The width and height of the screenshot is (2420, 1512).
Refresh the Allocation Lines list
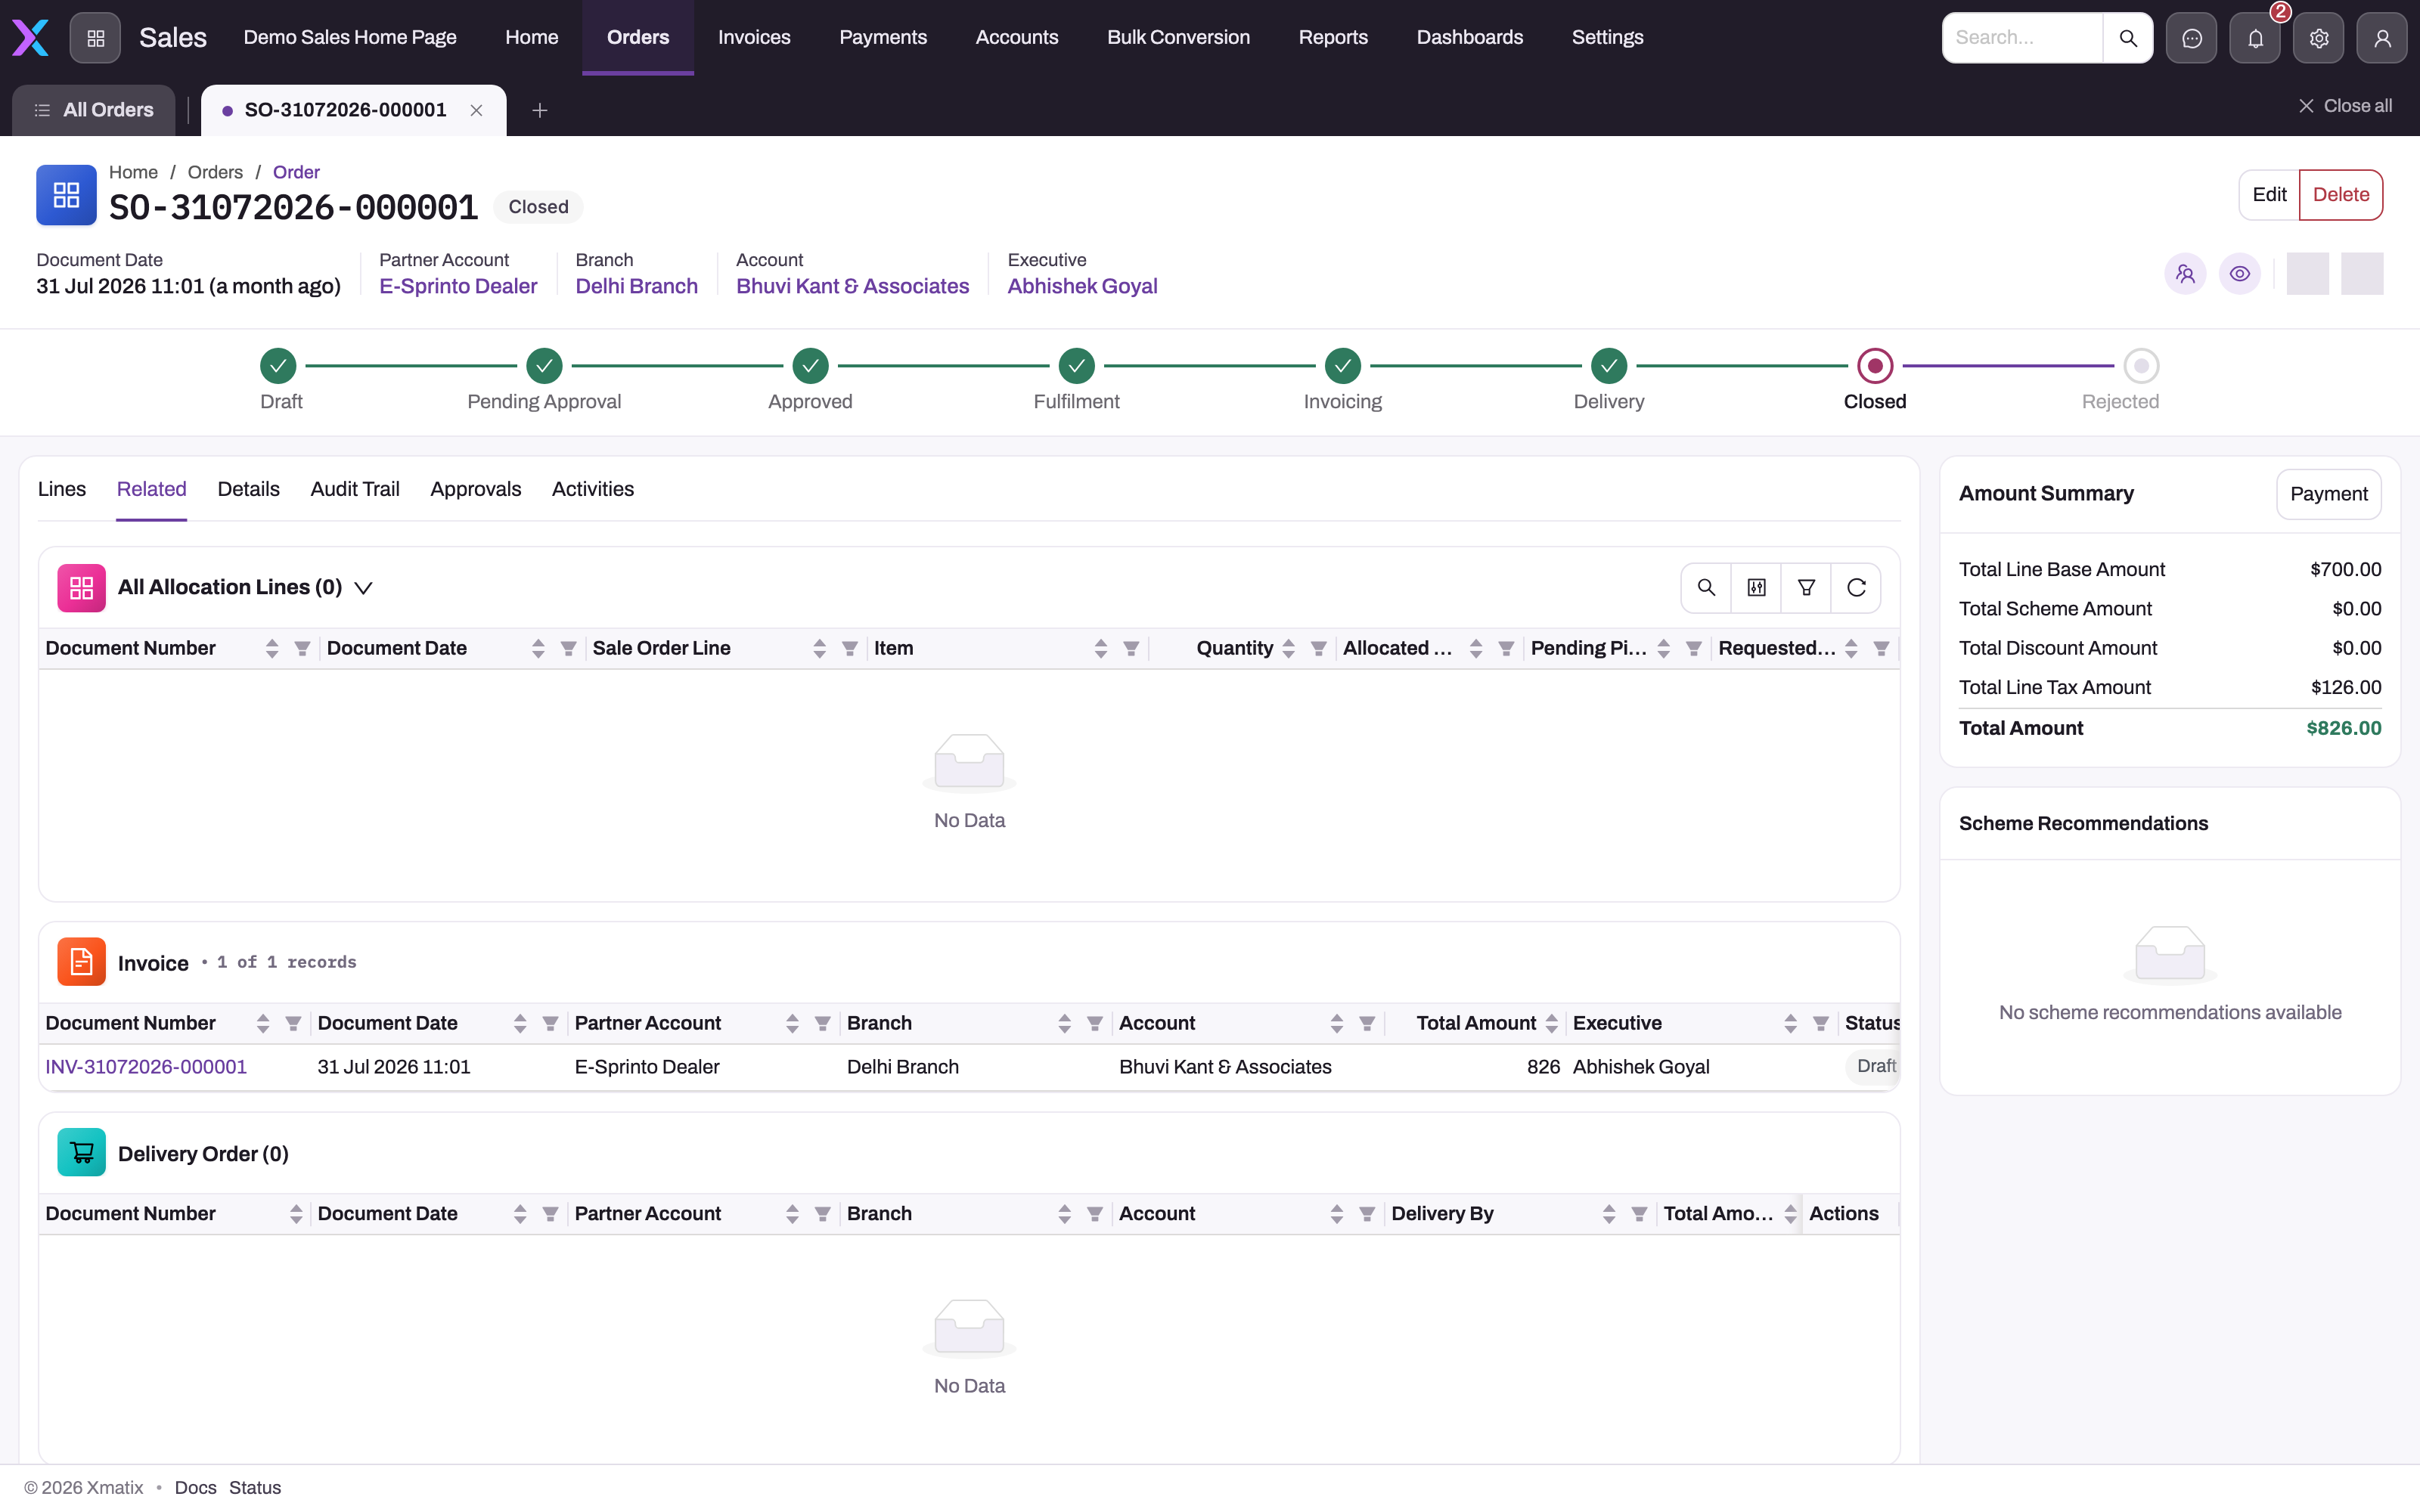pos(1857,587)
